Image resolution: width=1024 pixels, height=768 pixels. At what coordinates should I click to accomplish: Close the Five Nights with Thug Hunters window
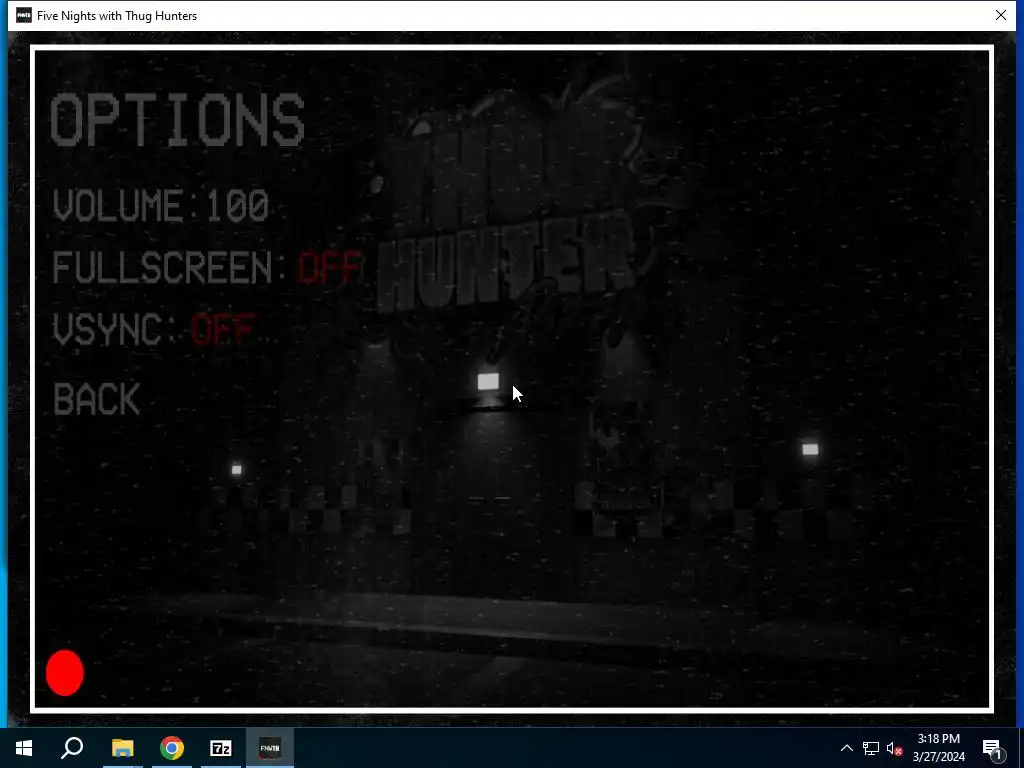pos(1000,15)
